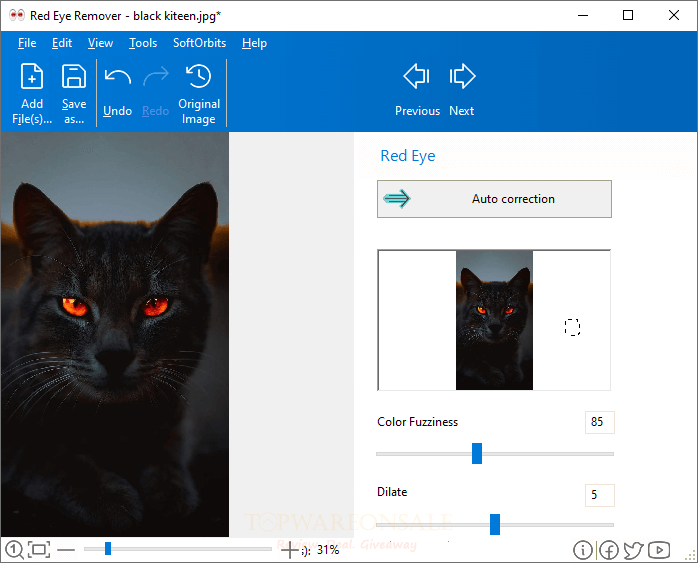
Task: Open the YouTube icon link
Action: pos(659,550)
